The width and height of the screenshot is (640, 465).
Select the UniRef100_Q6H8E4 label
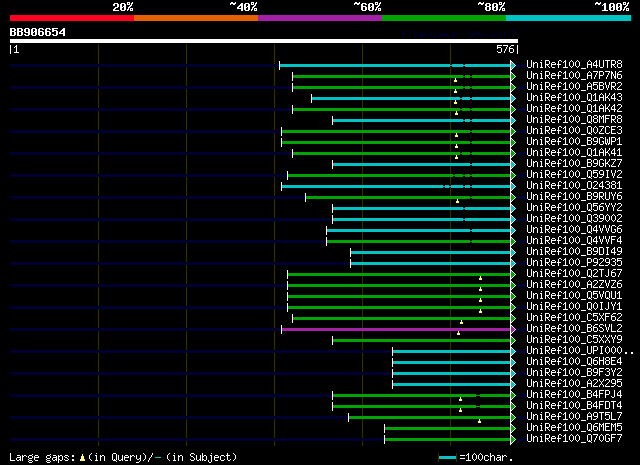click(x=574, y=362)
